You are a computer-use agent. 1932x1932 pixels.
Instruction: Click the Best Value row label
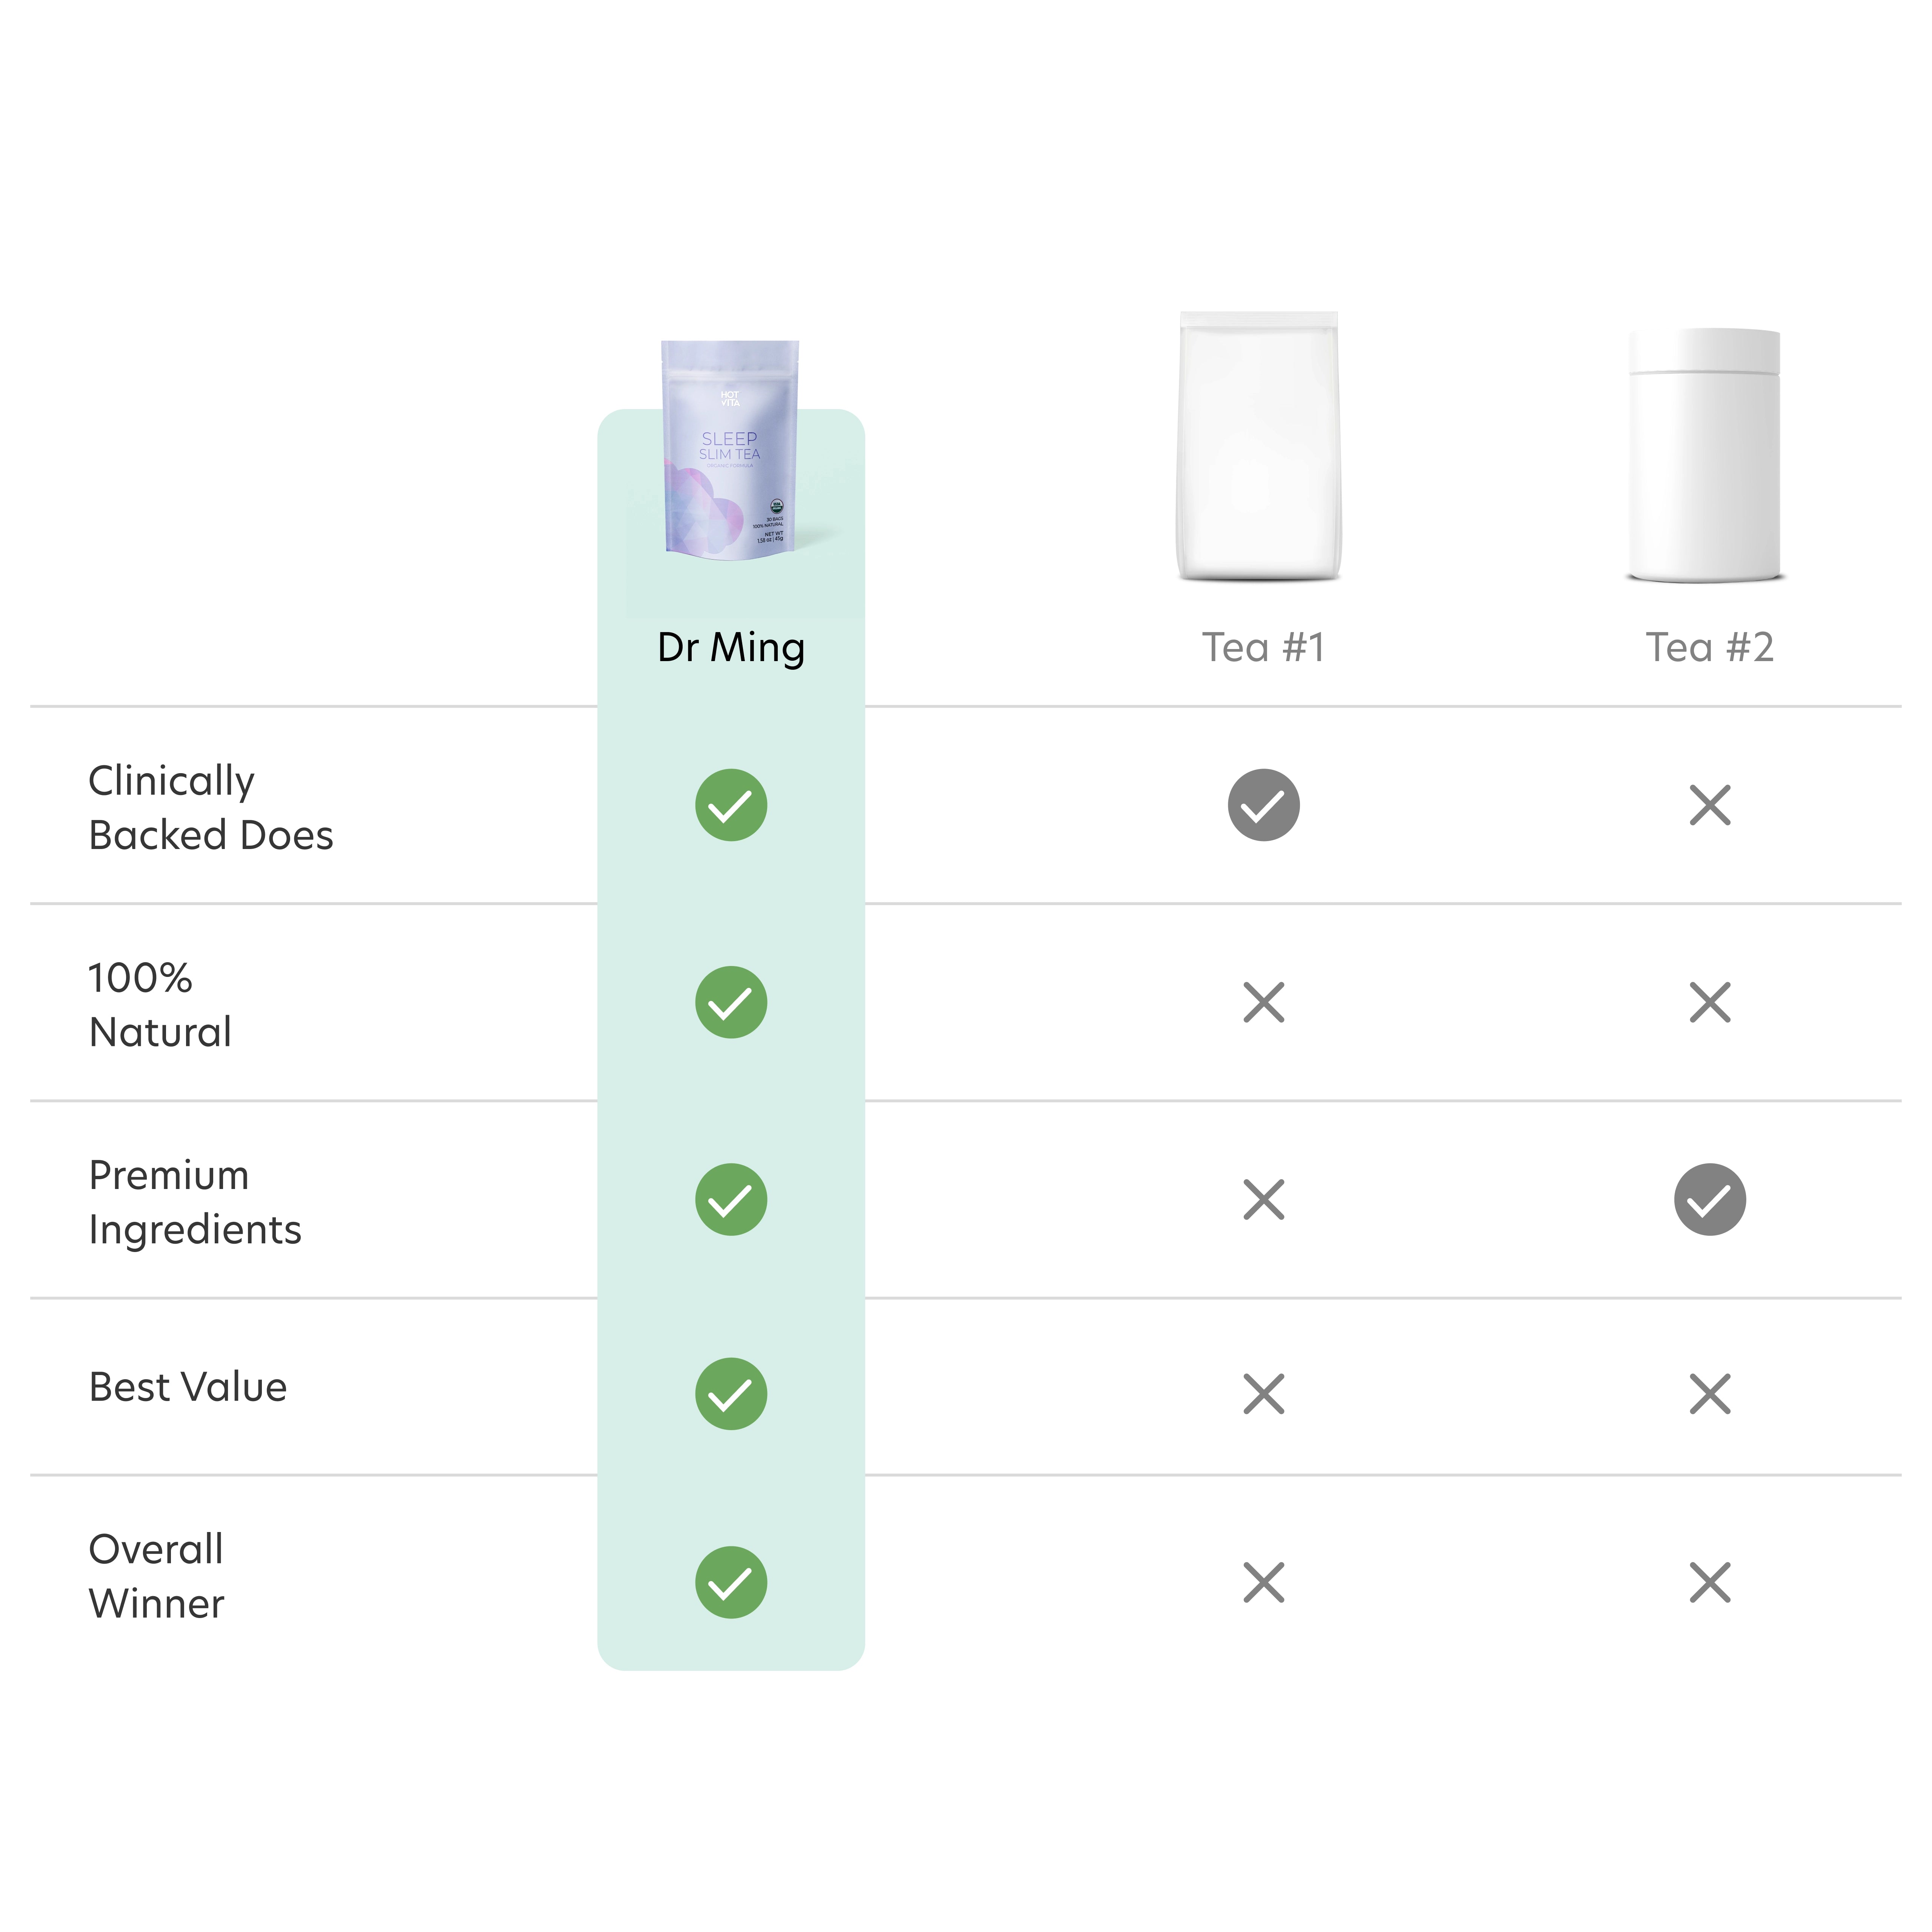click(188, 1387)
